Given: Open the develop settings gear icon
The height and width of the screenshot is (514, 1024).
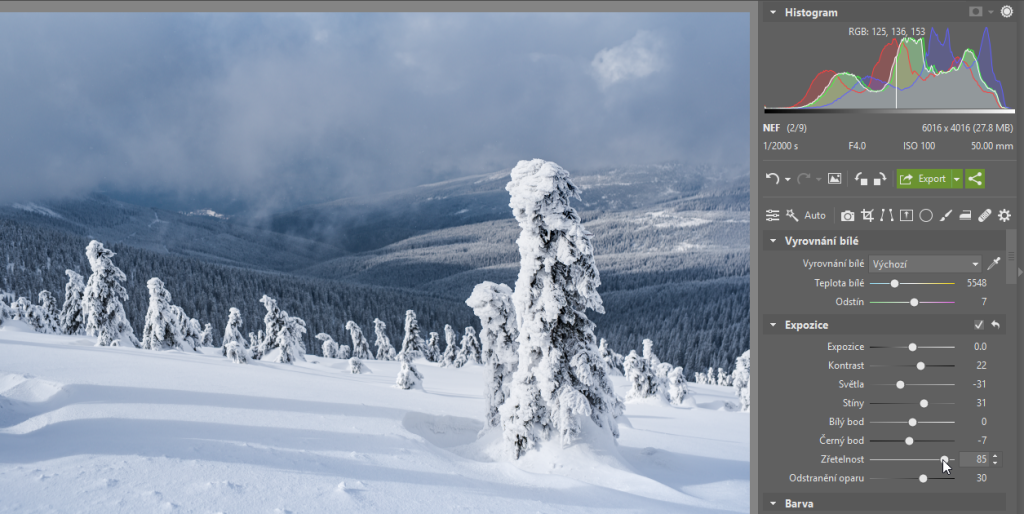Looking at the screenshot, I should (x=1004, y=216).
